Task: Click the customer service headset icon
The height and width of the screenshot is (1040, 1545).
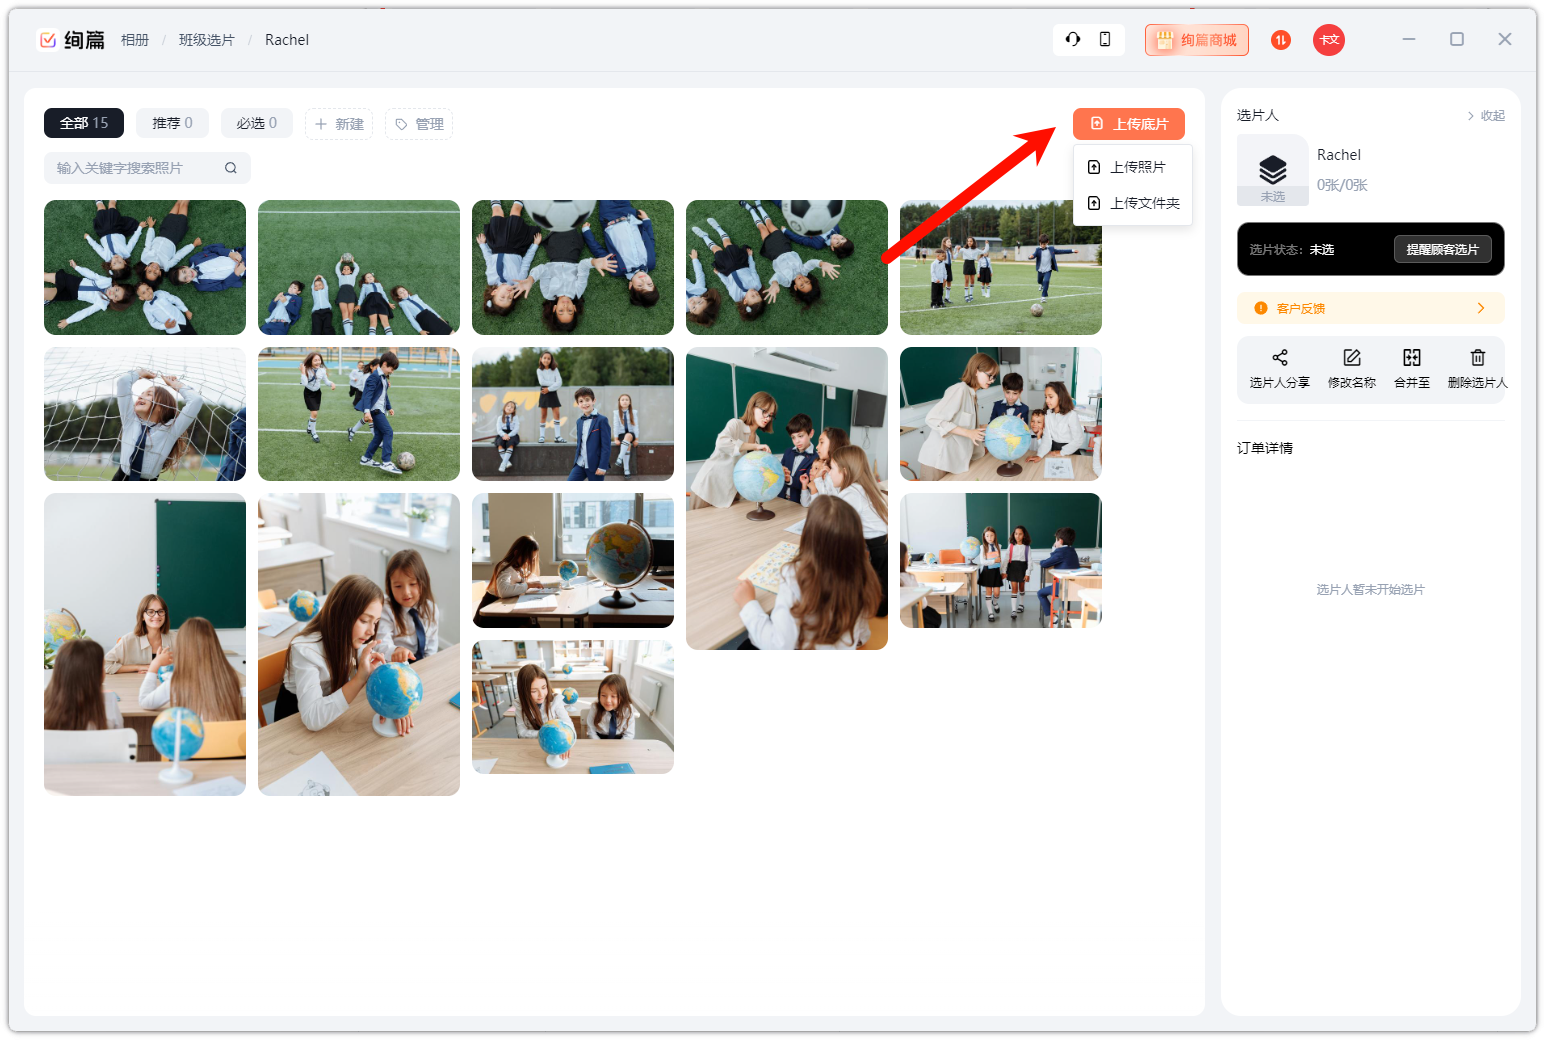Action: click(x=1073, y=39)
